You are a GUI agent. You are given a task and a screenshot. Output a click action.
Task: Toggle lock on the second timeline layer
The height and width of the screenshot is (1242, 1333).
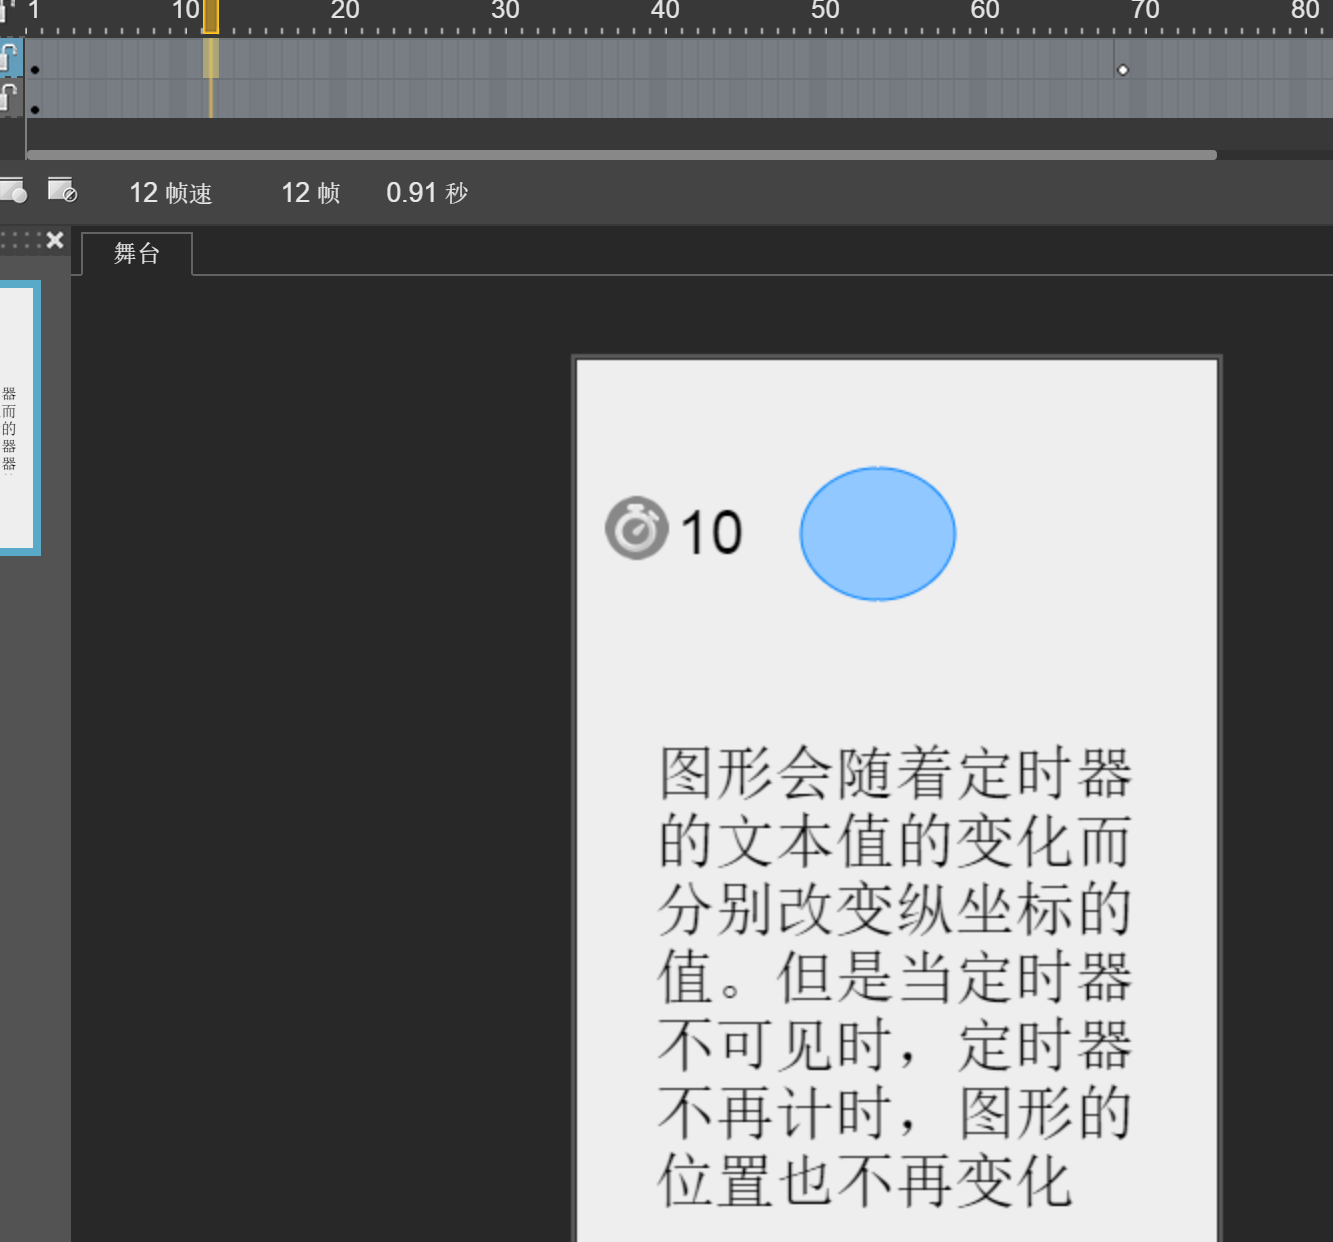click(8, 98)
